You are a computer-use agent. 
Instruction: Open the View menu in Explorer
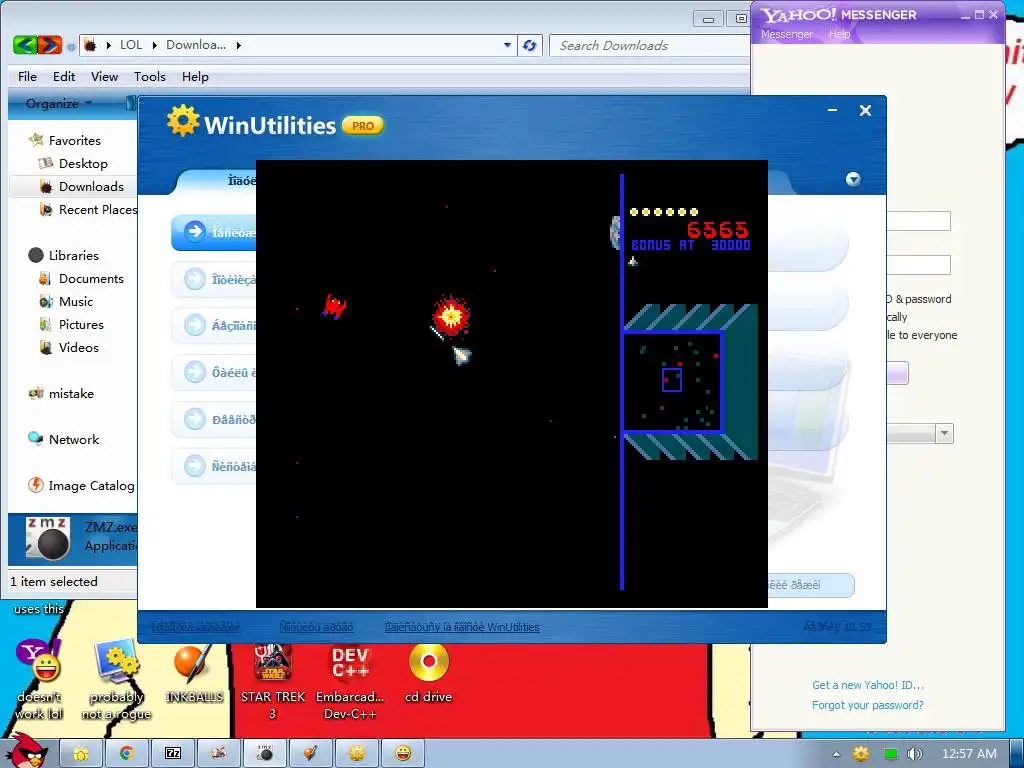point(104,76)
